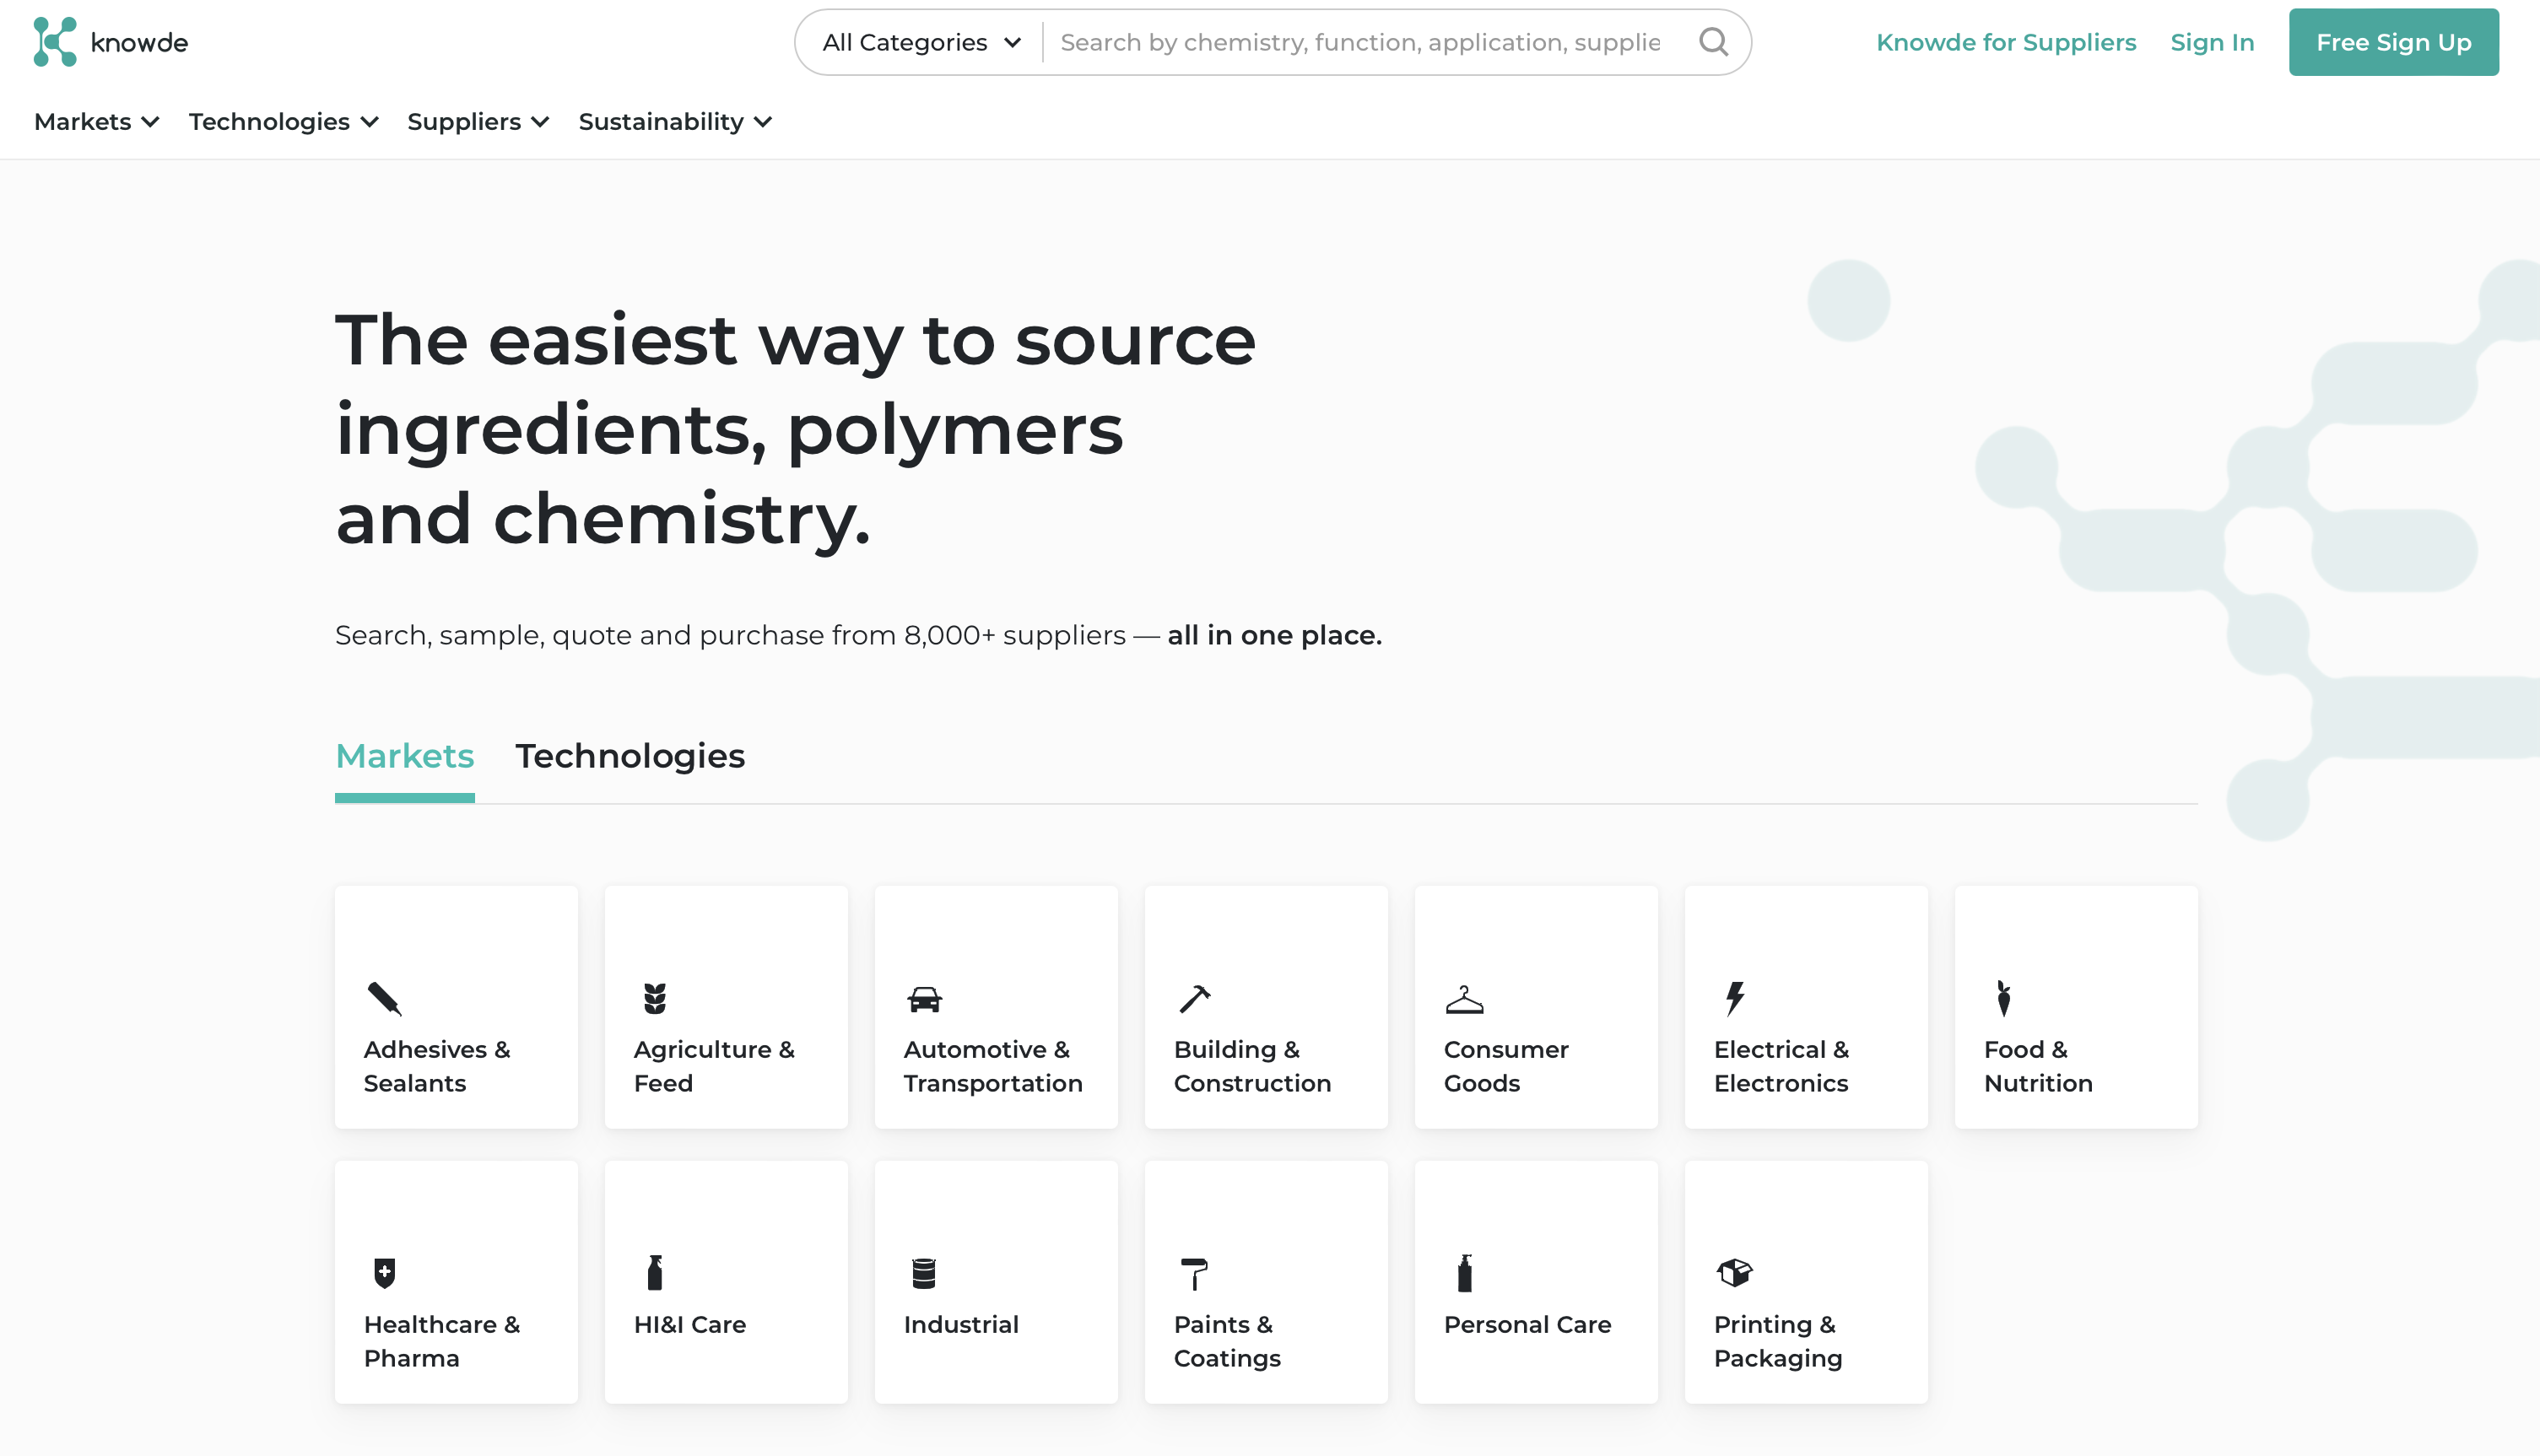Select the Paints & Coatings roller icon
Screen dimensions: 2540x1456
pyautogui.click(x=1195, y=1272)
